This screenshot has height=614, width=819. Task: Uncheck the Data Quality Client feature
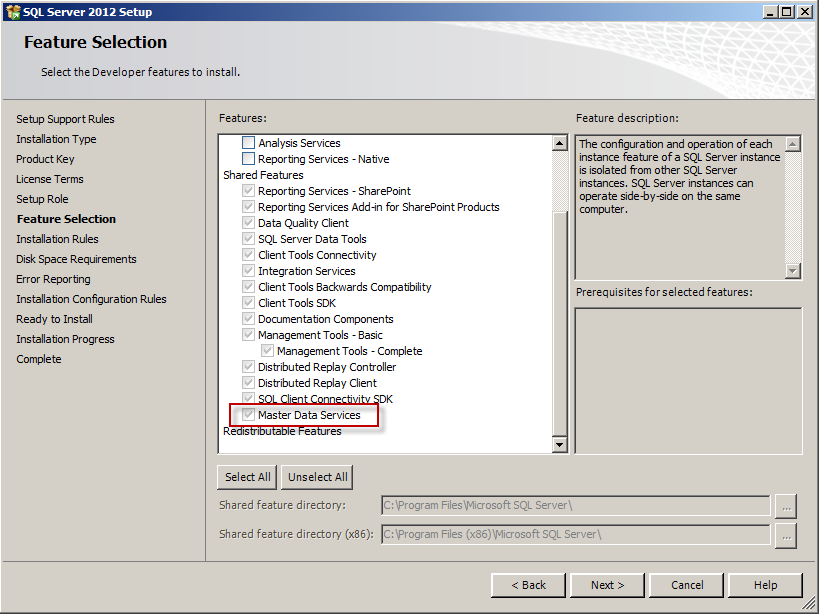(x=247, y=223)
